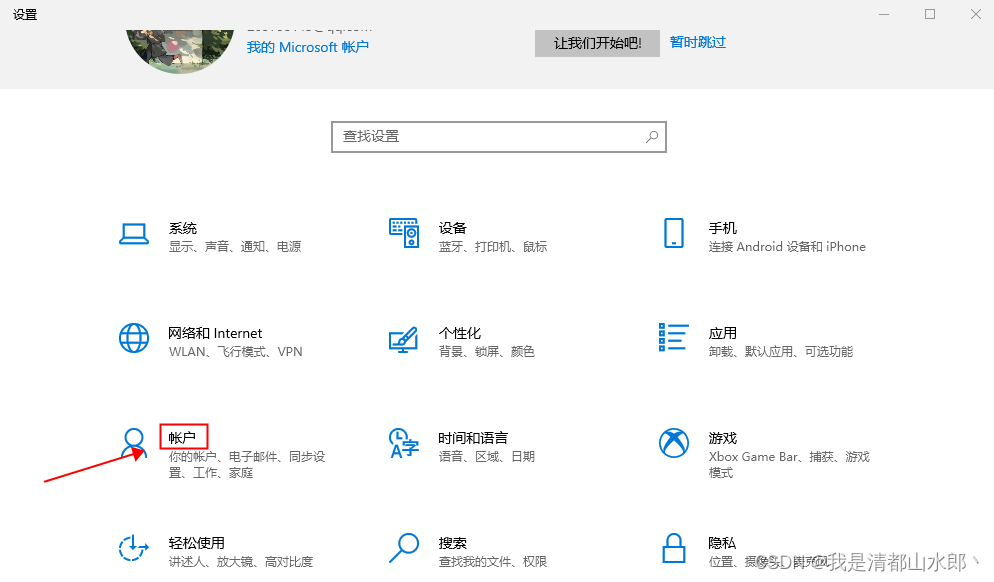Image resolution: width=994 pixels, height=582 pixels.
Task: Open 系统 settings via the laptop icon
Action: point(134,234)
